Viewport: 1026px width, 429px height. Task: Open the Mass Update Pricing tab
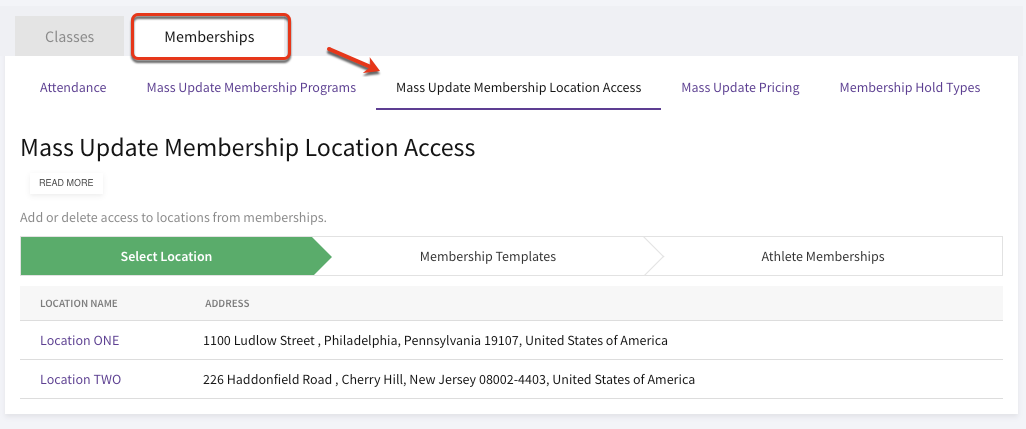pos(740,88)
